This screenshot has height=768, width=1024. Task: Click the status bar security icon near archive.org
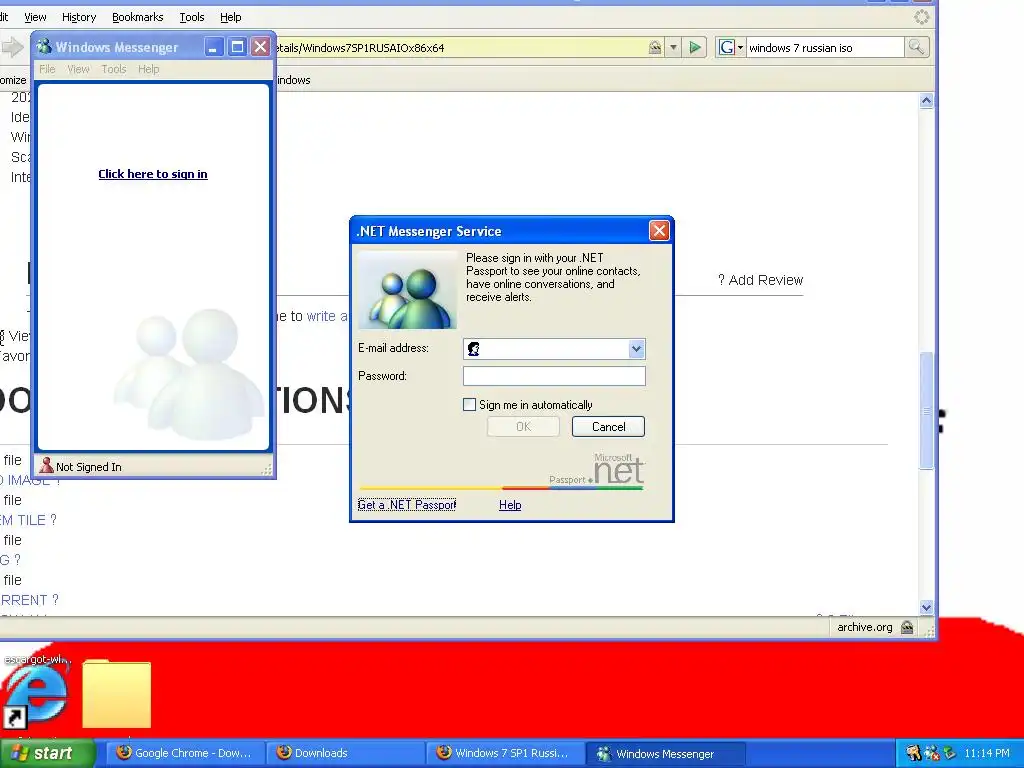(907, 627)
